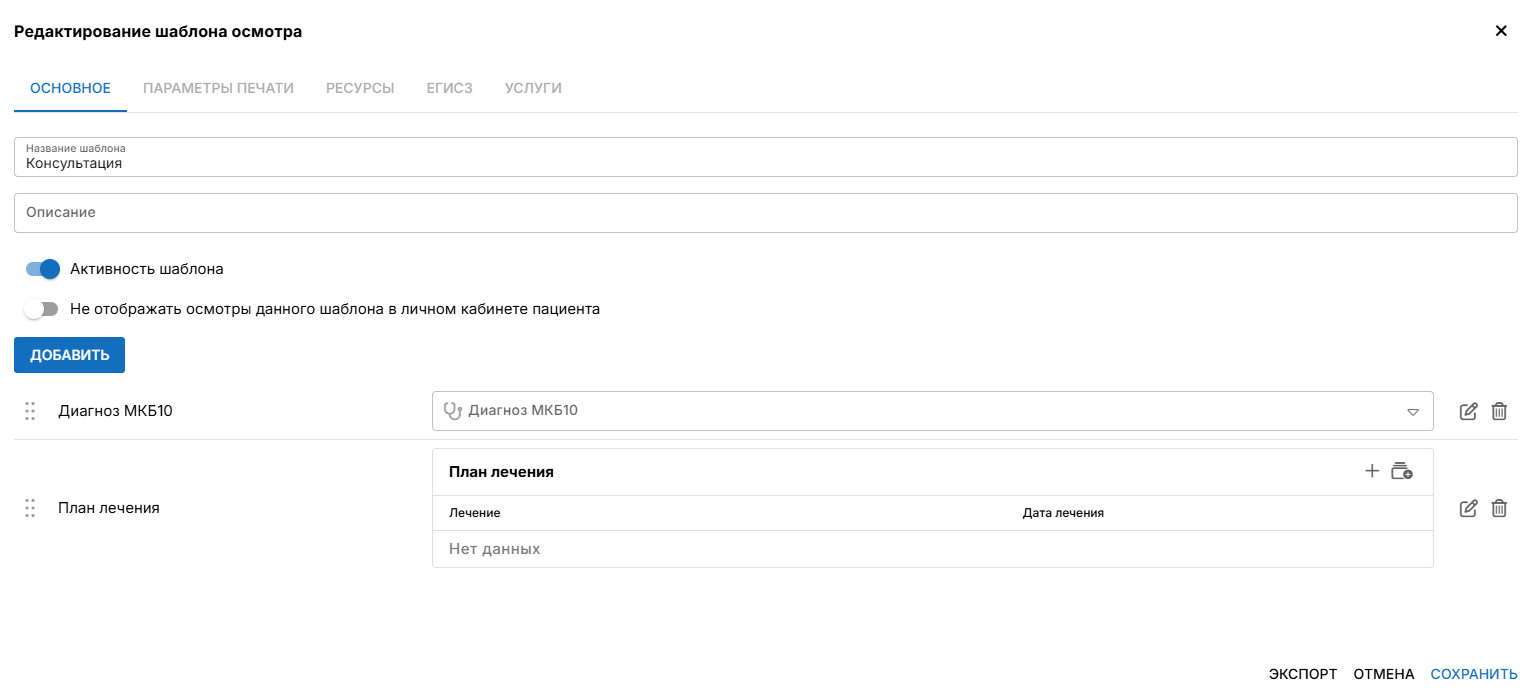This screenshot has height=698, width=1532.
Task: Select the Услуги tab
Action: click(533, 88)
